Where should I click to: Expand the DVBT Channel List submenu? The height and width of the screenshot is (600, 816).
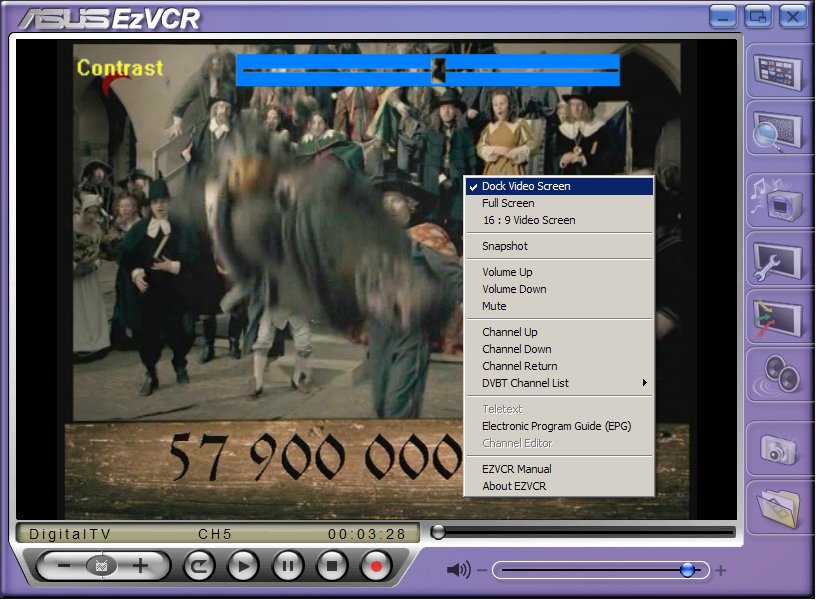[x=525, y=383]
